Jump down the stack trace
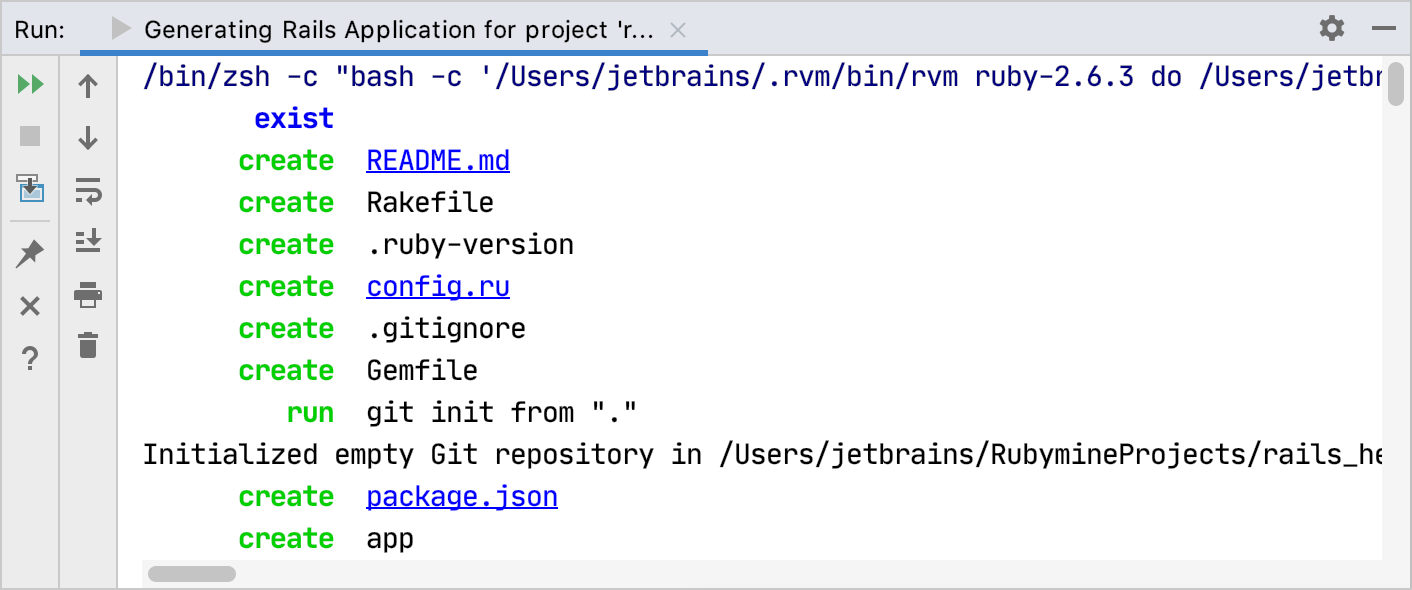Screen dimensions: 1412x590 pos(87,137)
